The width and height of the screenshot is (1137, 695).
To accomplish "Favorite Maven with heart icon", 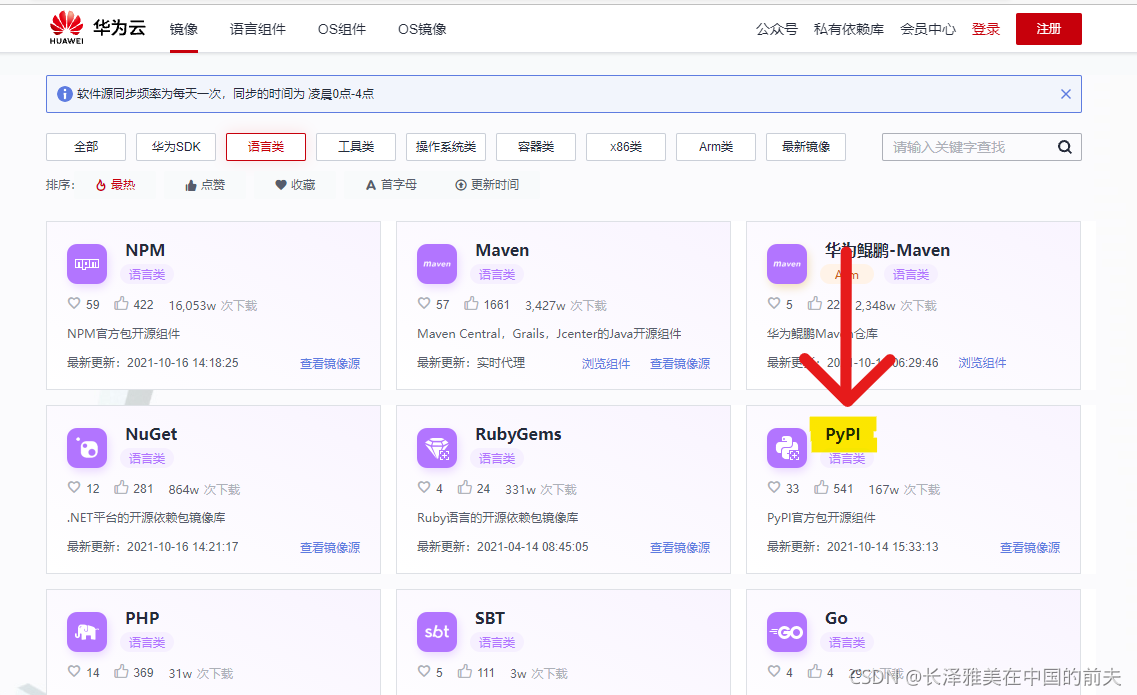I will tap(424, 303).
